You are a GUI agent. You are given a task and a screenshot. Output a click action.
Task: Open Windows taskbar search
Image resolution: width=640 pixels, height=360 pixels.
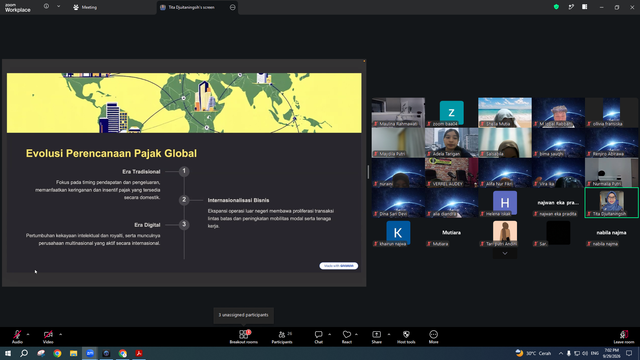pyautogui.click(x=24, y=353)
